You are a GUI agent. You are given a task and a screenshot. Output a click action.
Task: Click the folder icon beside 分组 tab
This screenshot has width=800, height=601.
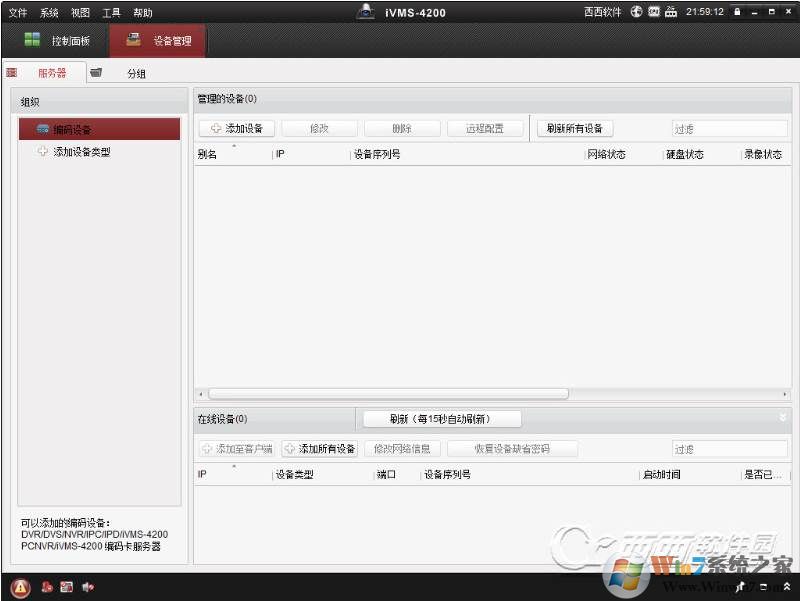coord(96,73)
